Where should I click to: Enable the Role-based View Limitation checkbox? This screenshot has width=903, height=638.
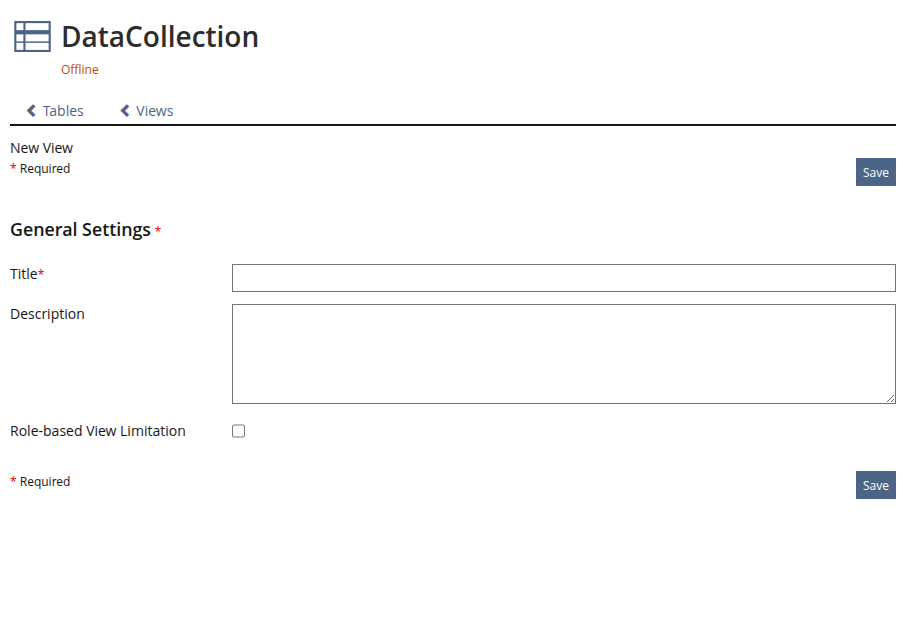coord(238,431)
